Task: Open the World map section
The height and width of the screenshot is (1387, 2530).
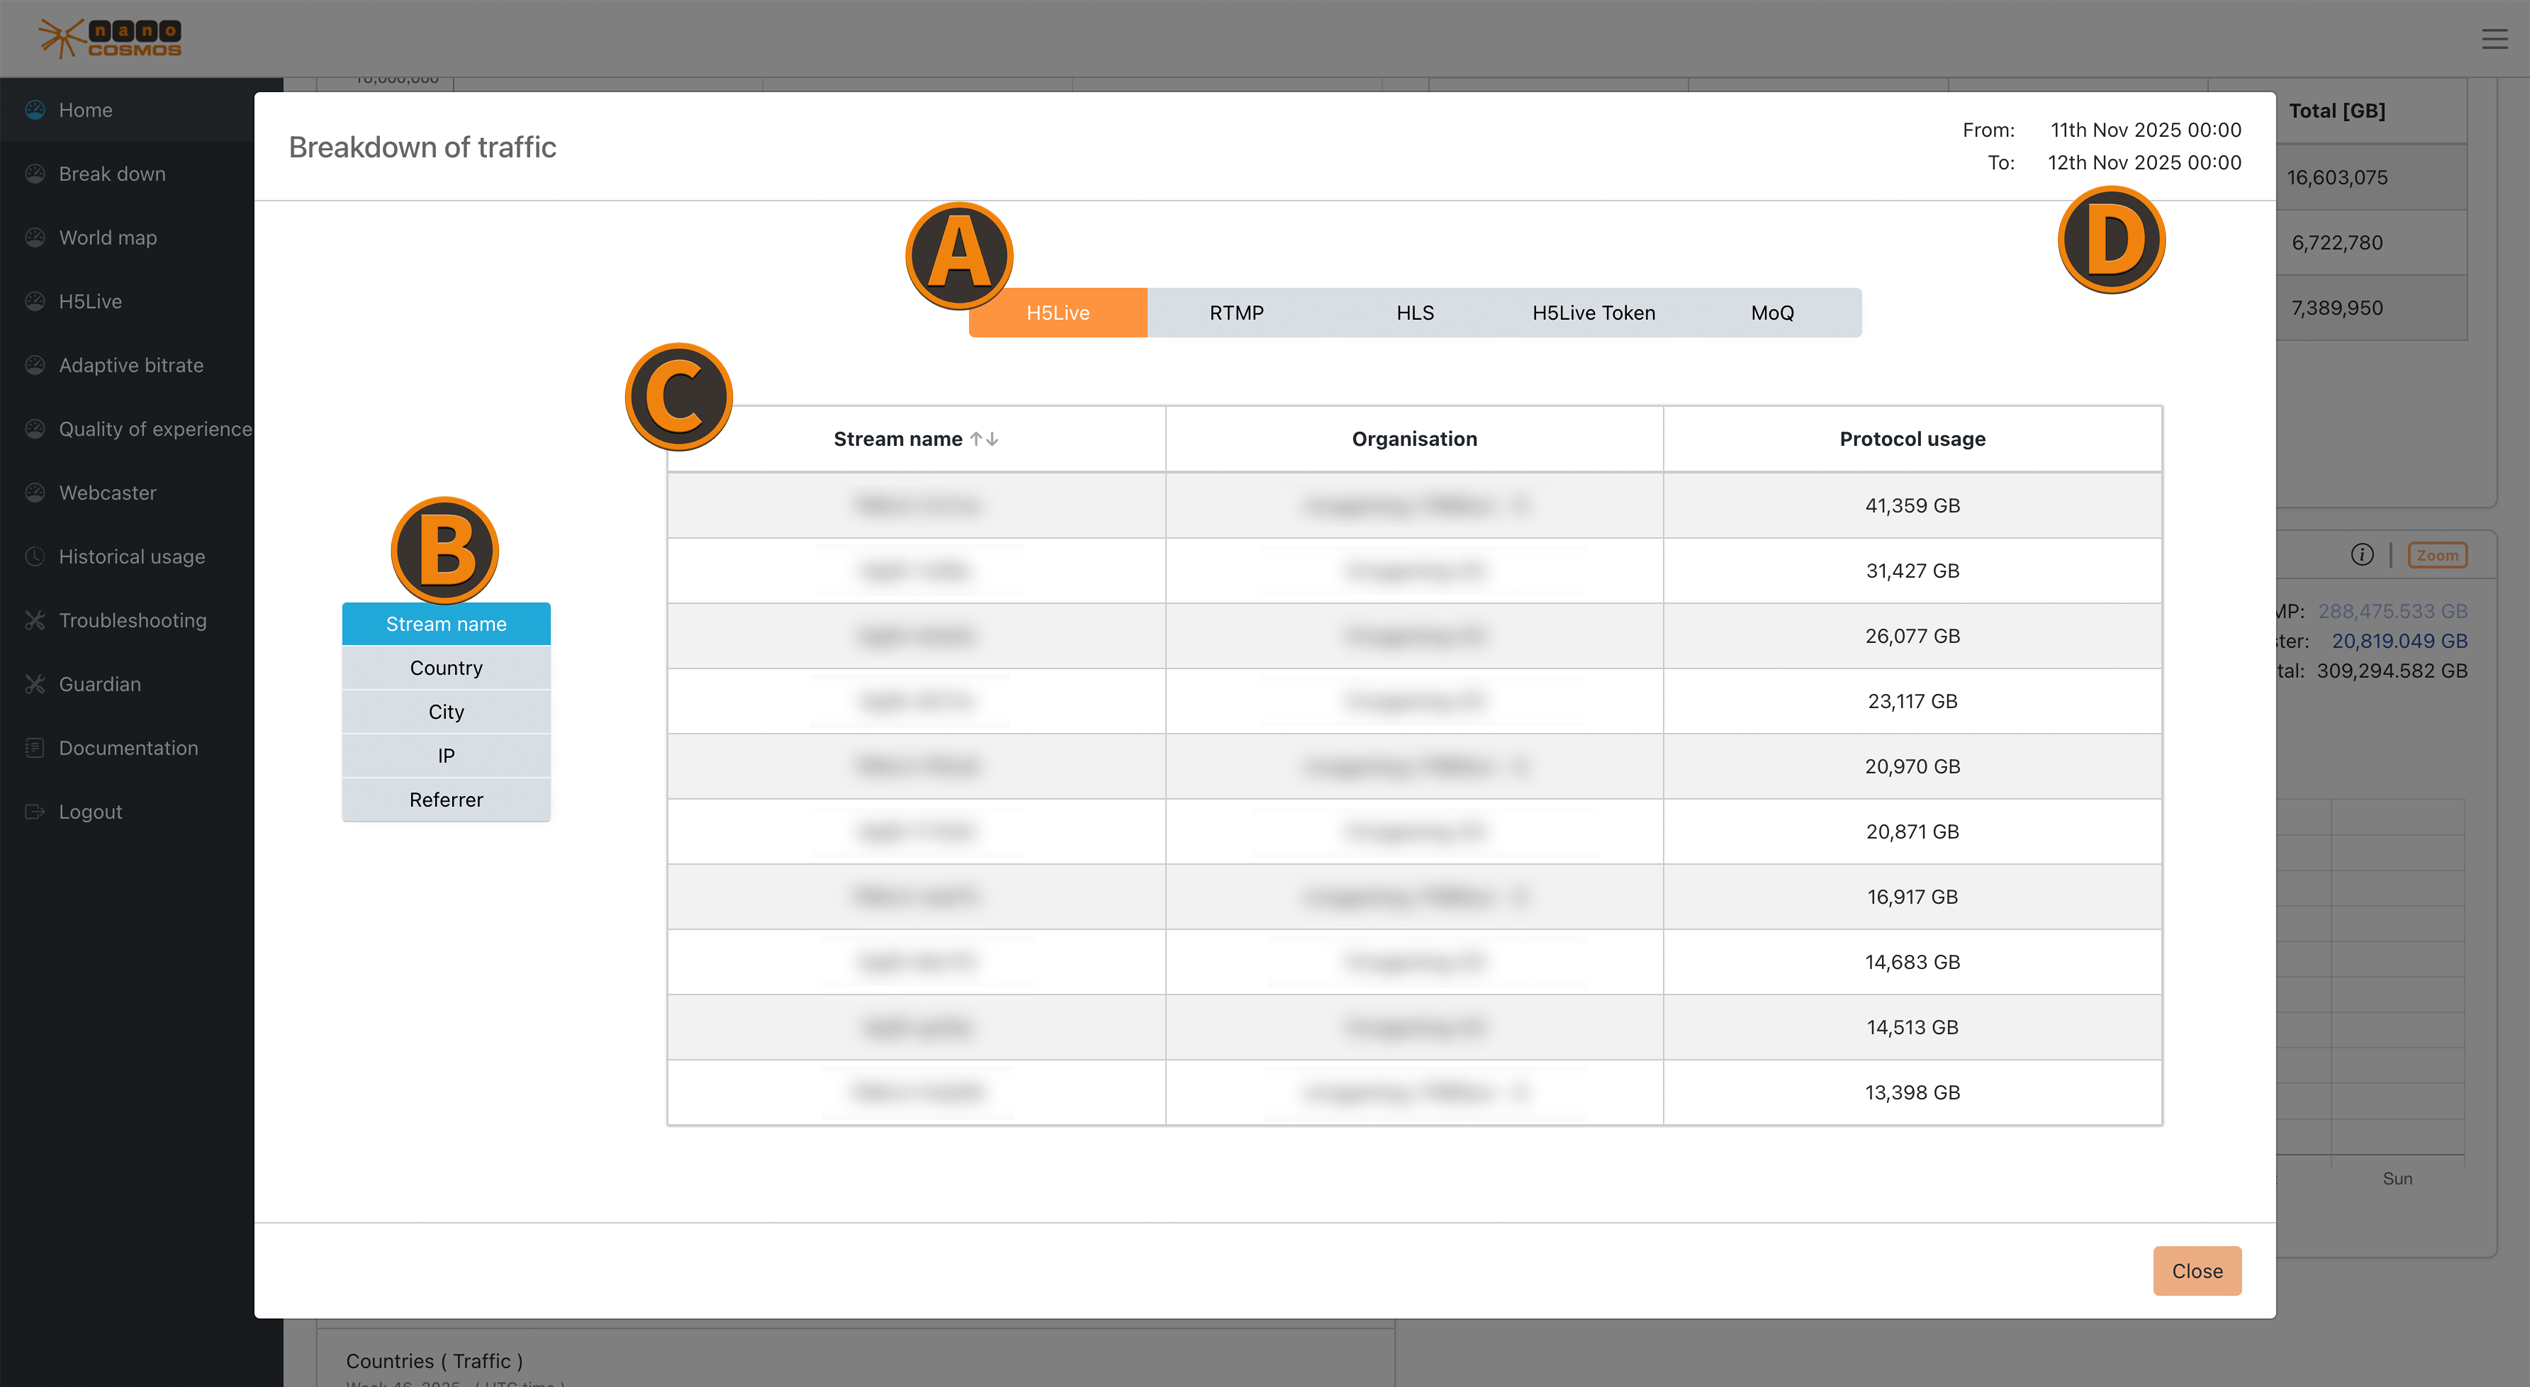Action: 107,237
